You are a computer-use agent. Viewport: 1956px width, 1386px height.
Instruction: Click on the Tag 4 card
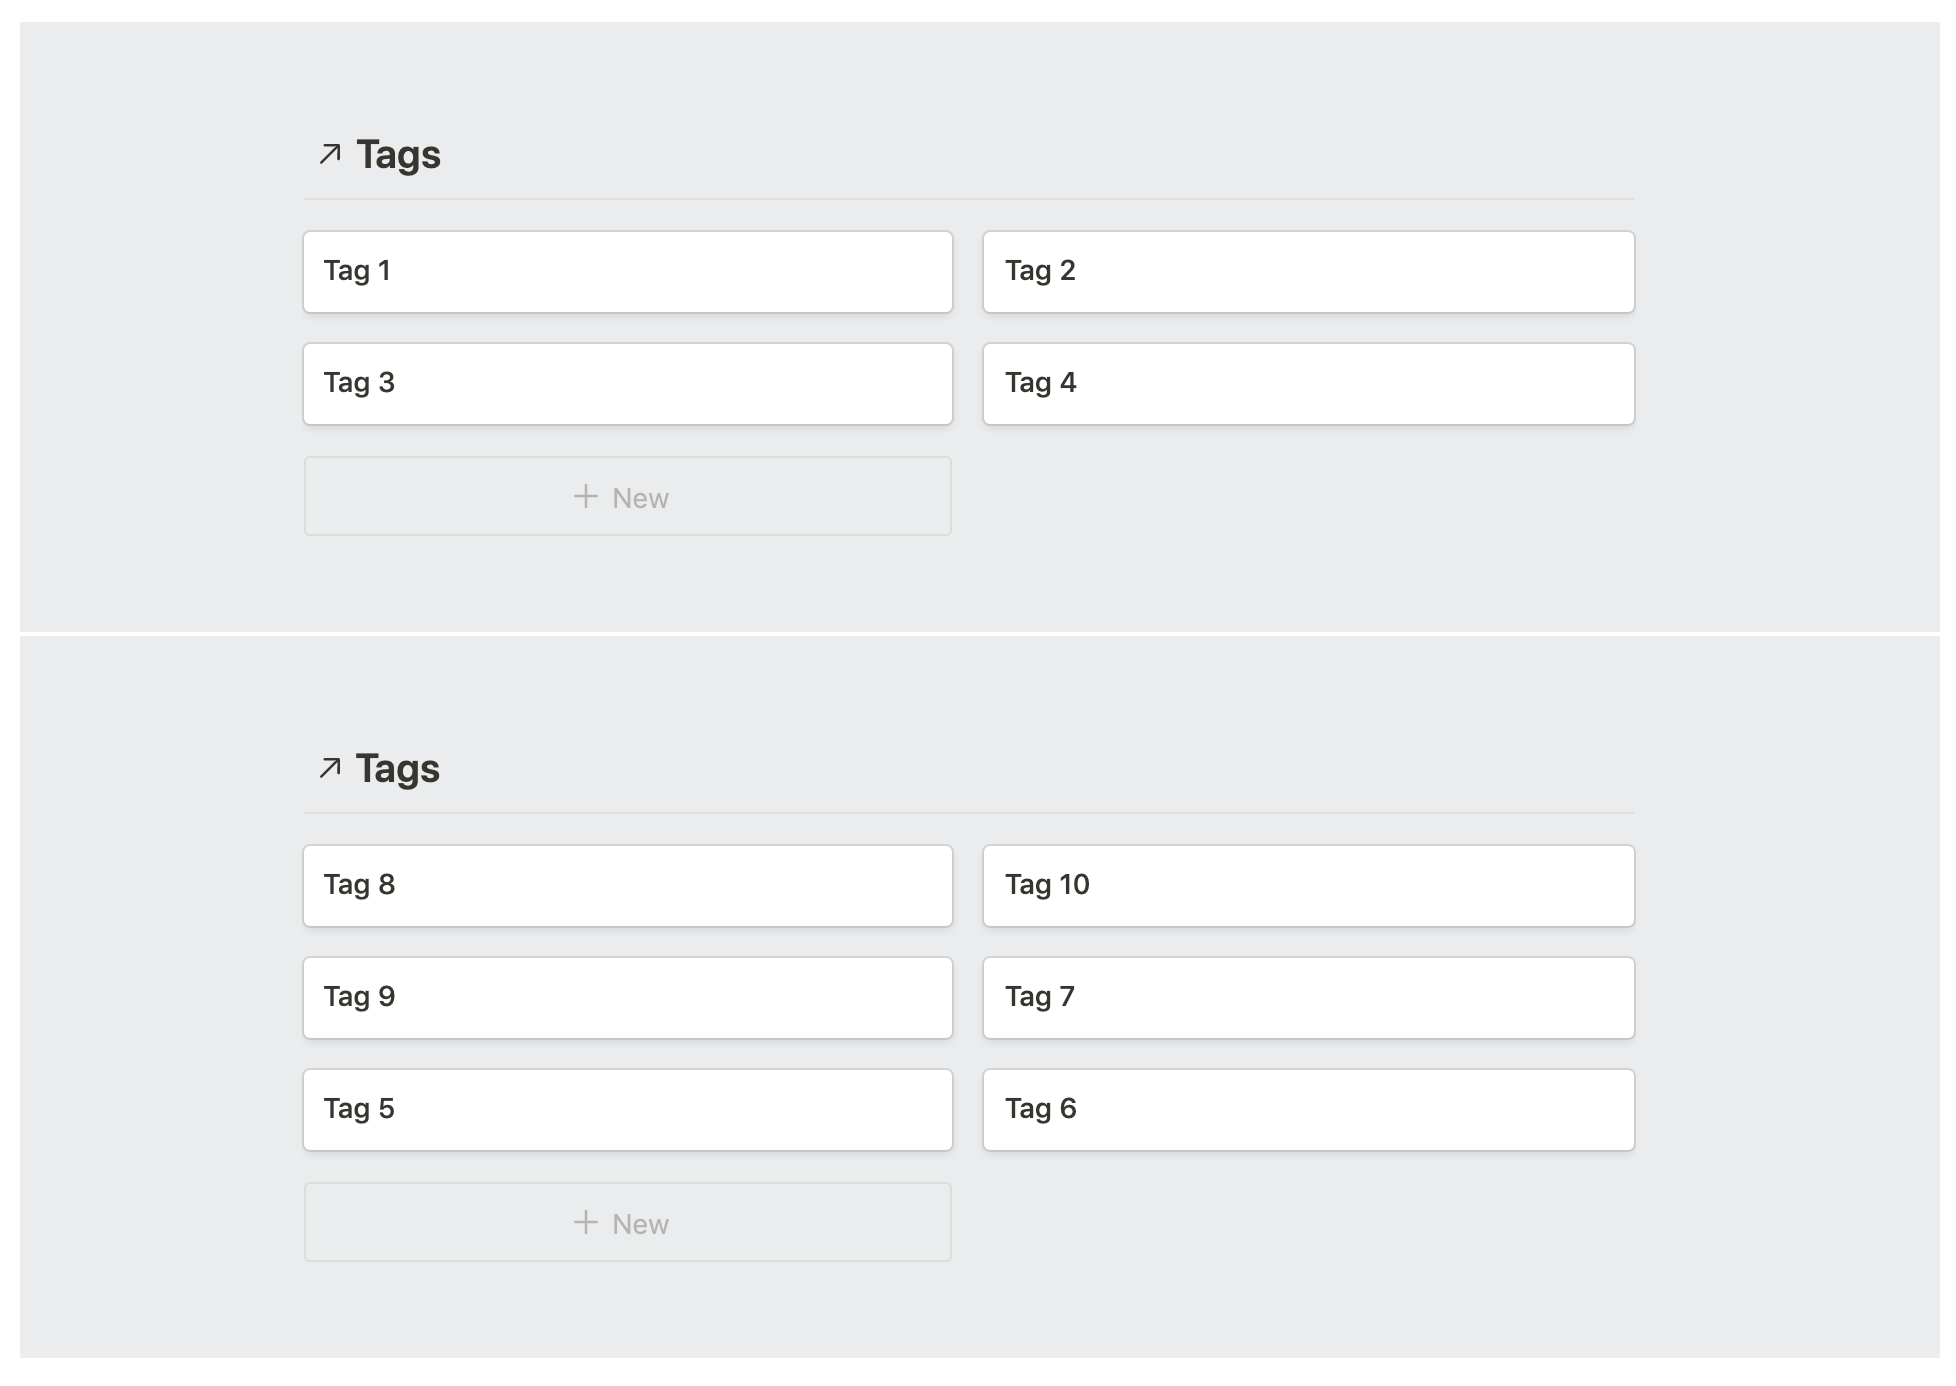(1308, 384)
